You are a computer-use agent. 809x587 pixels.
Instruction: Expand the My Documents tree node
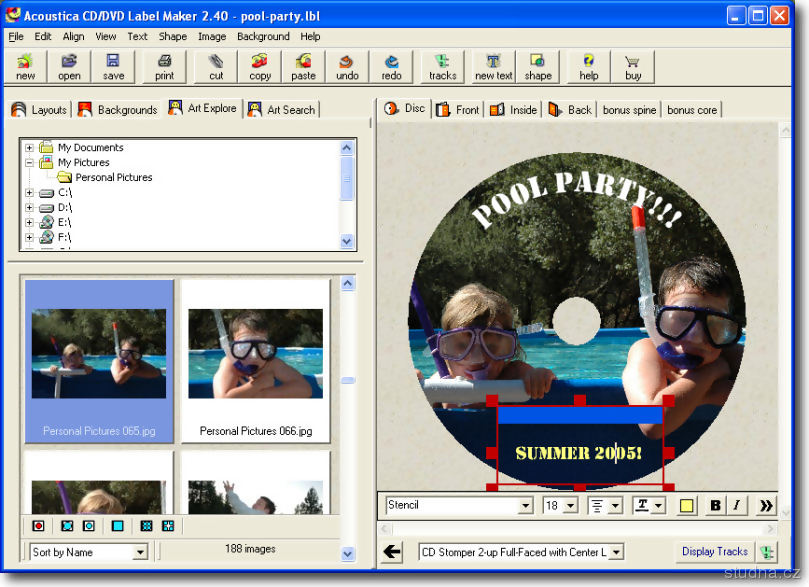30,148
